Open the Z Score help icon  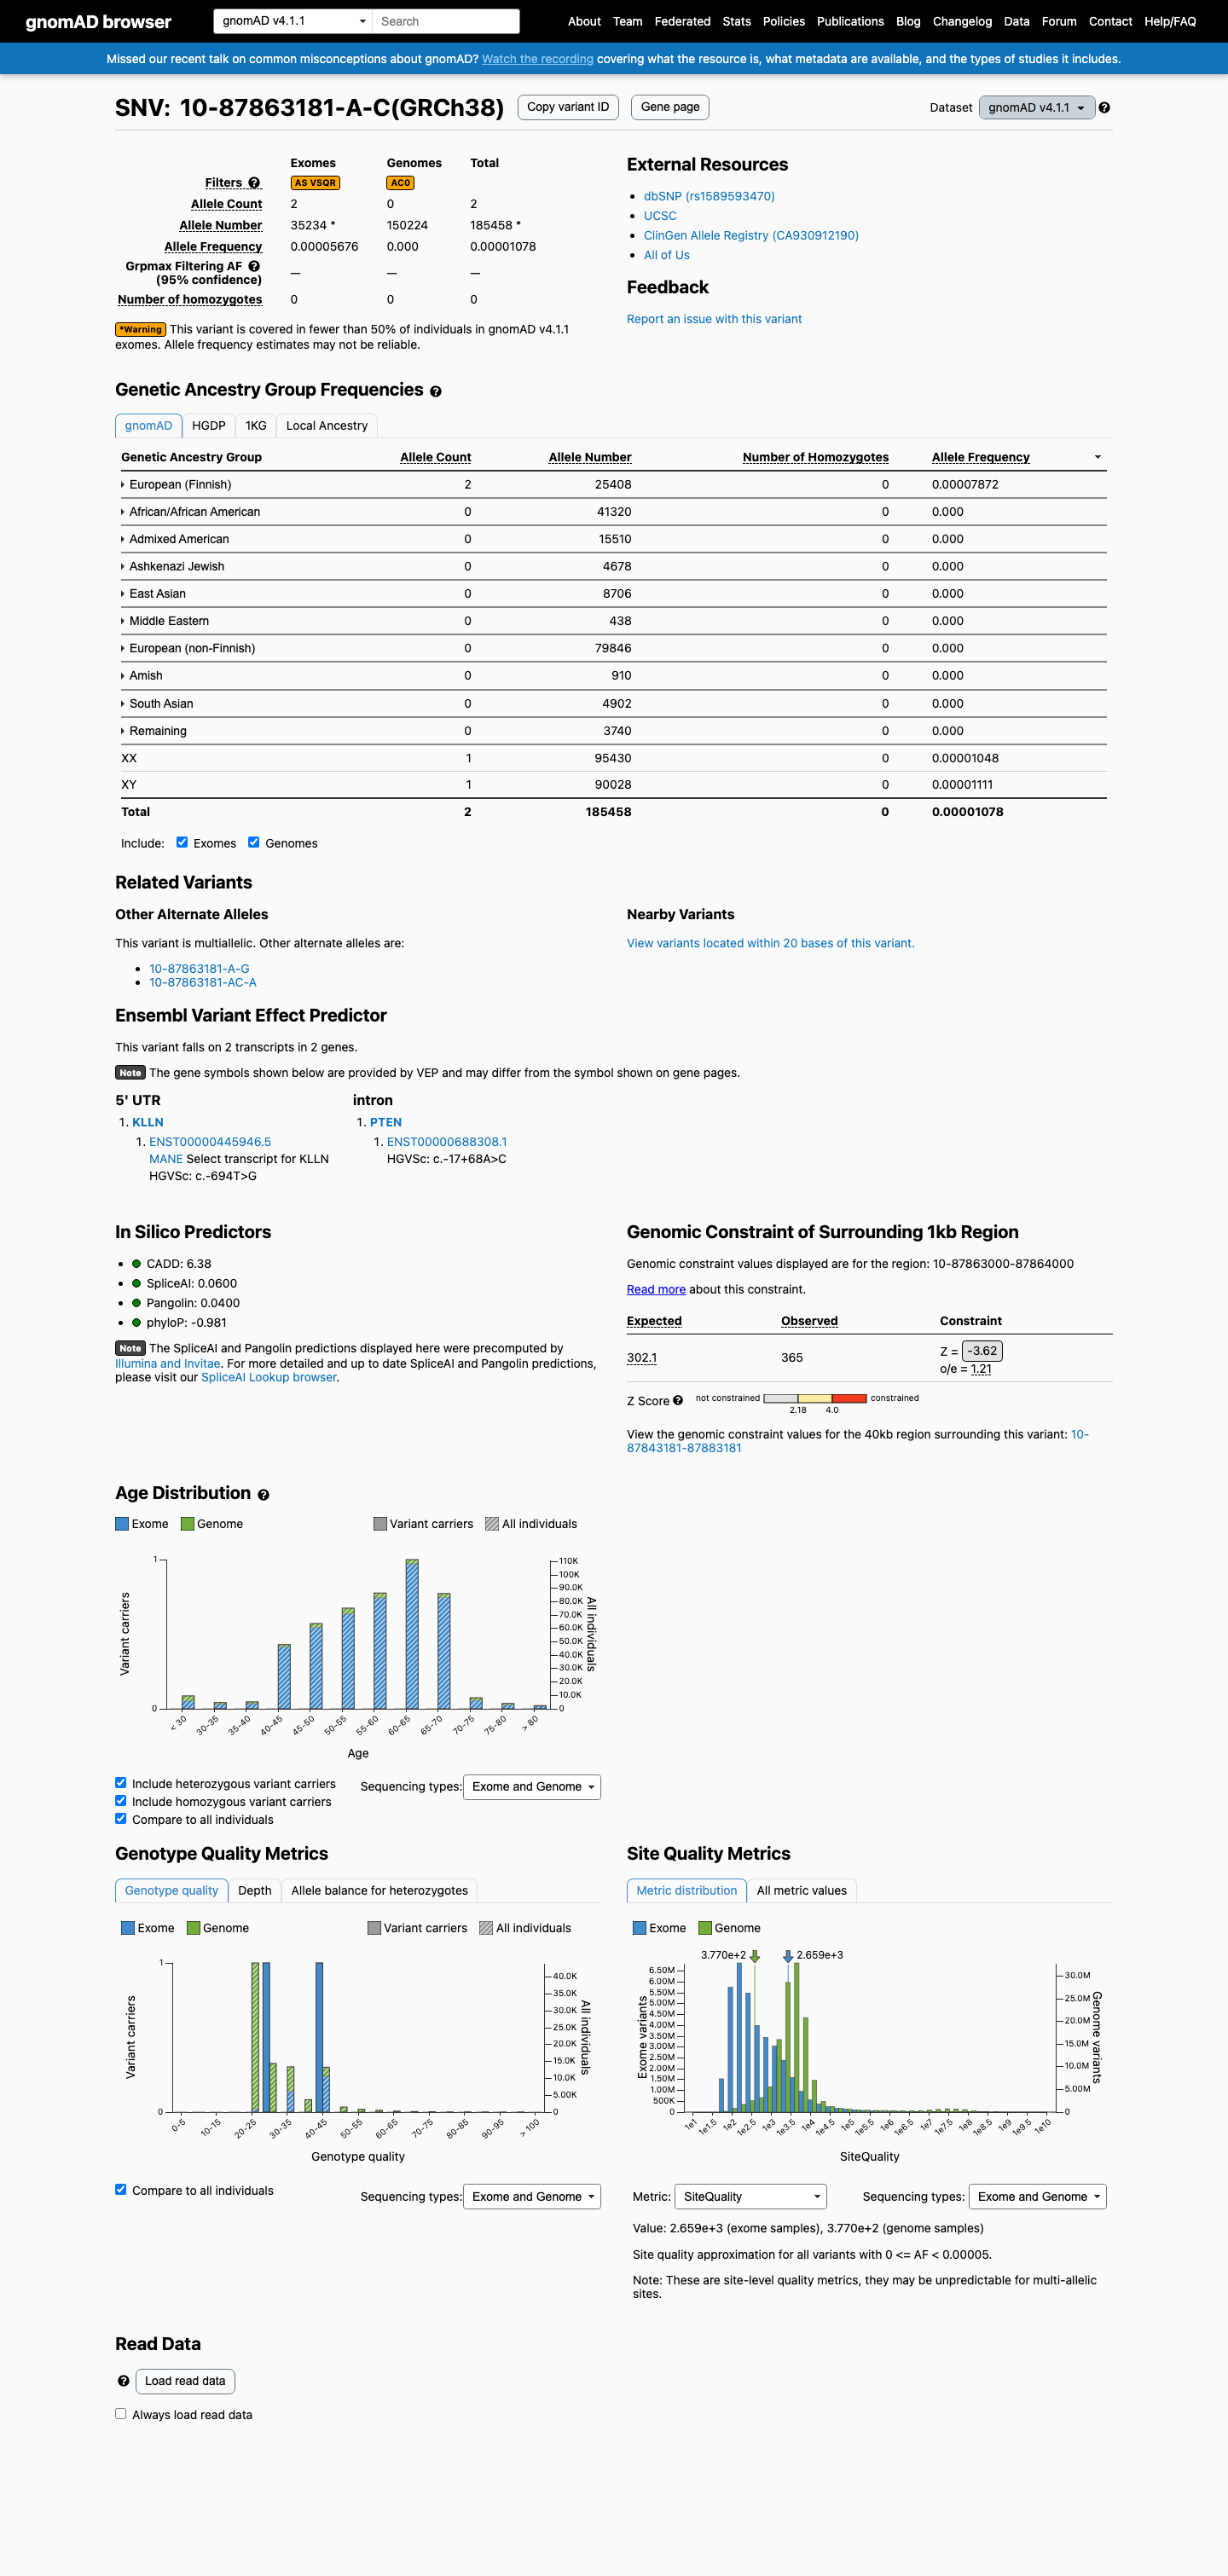tap(678, 1401)
